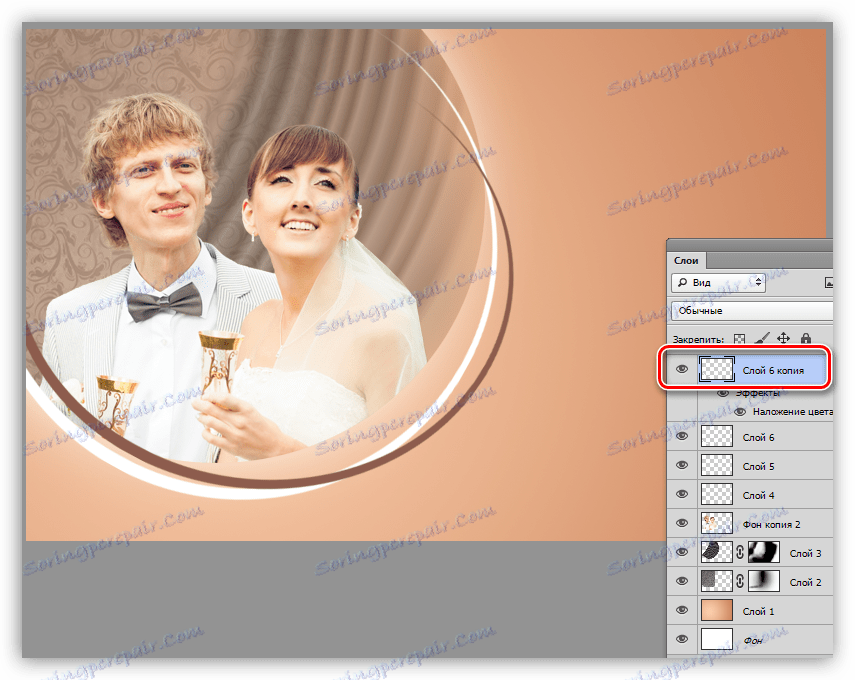855x680 pixels.
Task: Select layer named Слой 3
Action: 805,553
